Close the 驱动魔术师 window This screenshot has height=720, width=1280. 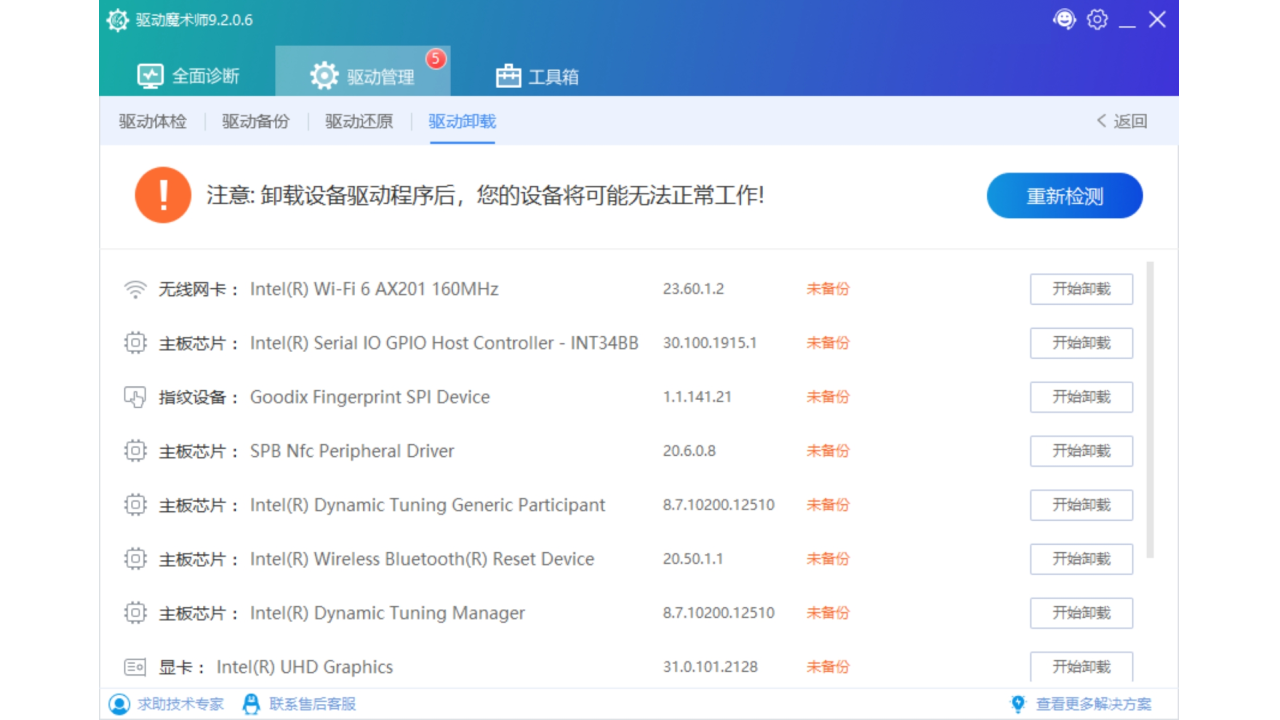click(x=1157, y=19)
